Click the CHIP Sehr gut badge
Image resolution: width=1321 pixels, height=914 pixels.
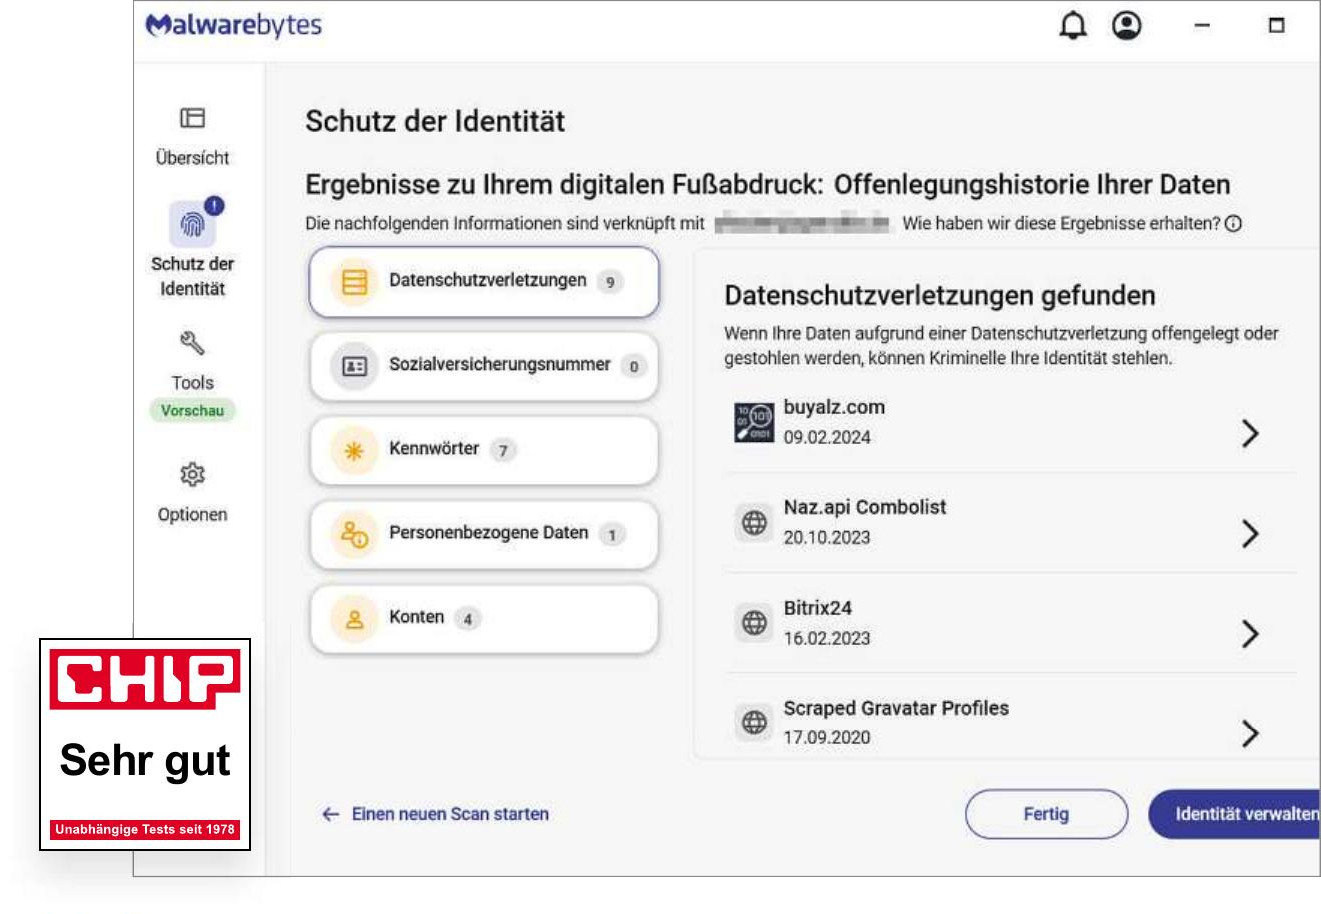(145, 745)
